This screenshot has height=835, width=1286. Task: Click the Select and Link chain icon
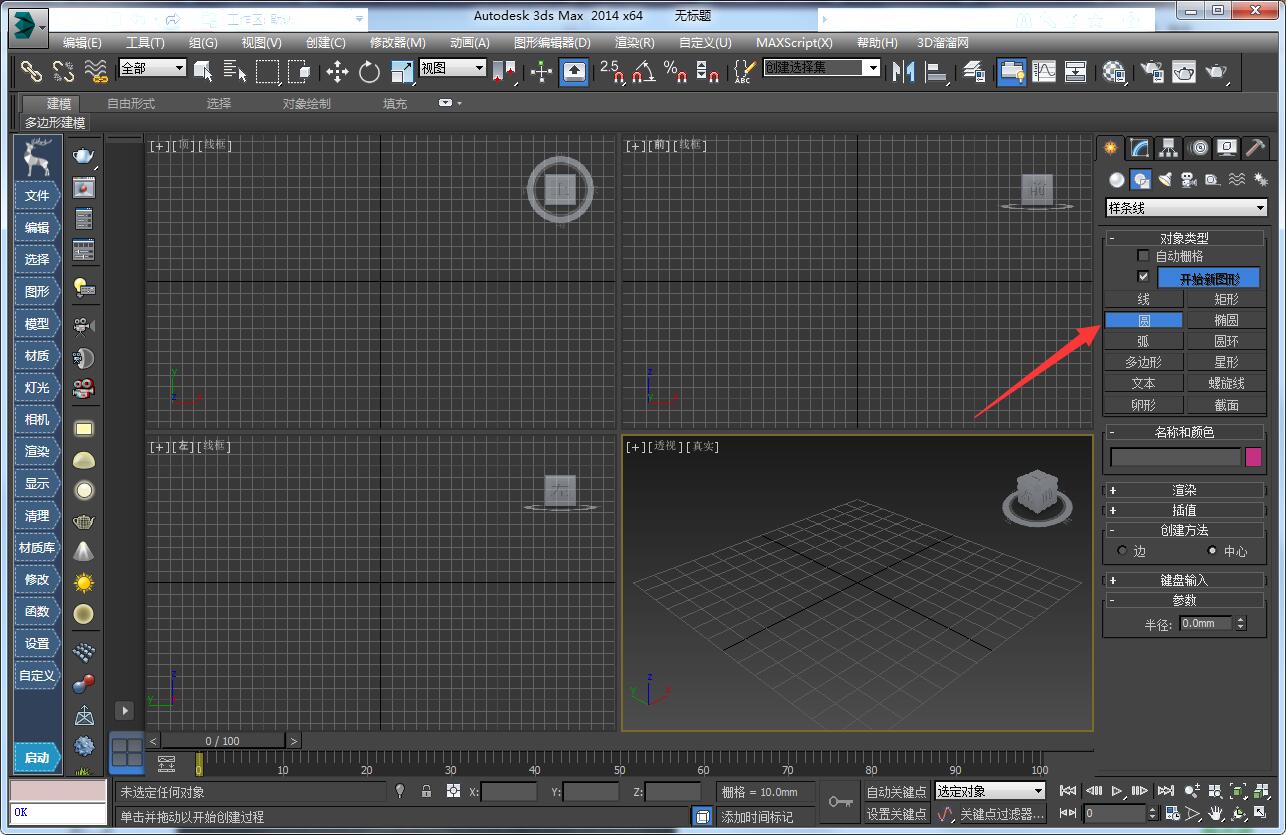click(32, 71)
